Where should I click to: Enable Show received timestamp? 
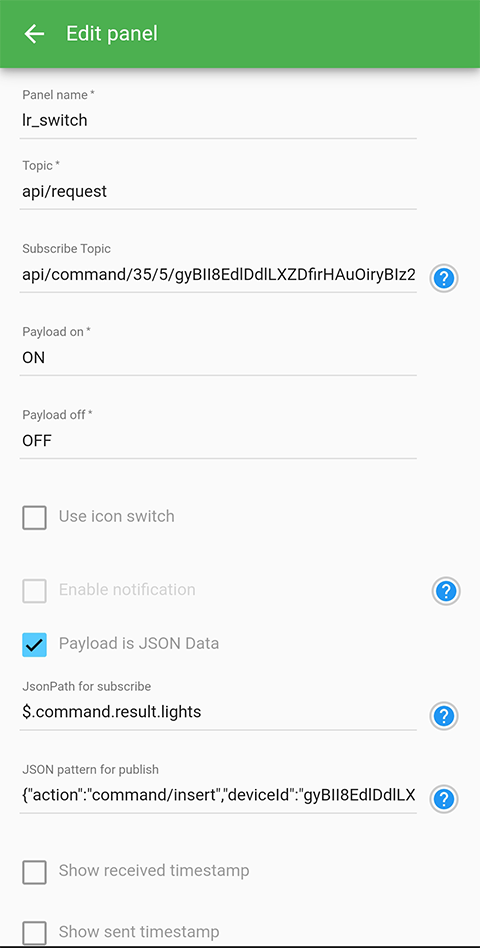point(34,872)
